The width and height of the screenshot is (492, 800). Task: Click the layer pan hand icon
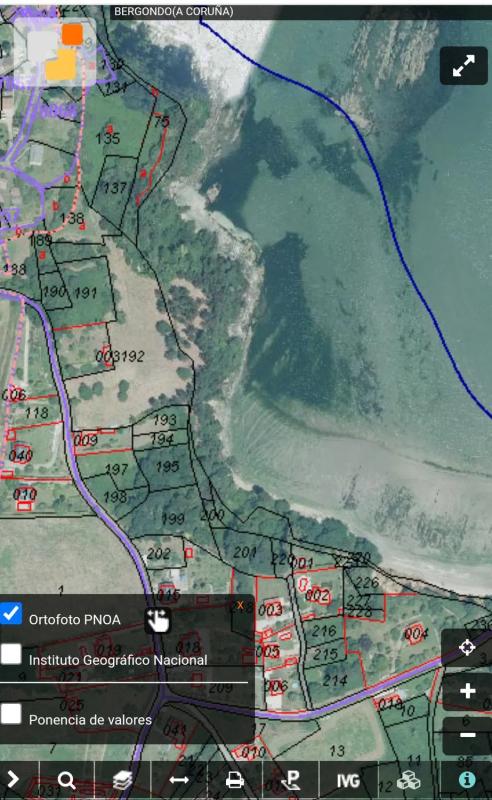tap(158, 620)
